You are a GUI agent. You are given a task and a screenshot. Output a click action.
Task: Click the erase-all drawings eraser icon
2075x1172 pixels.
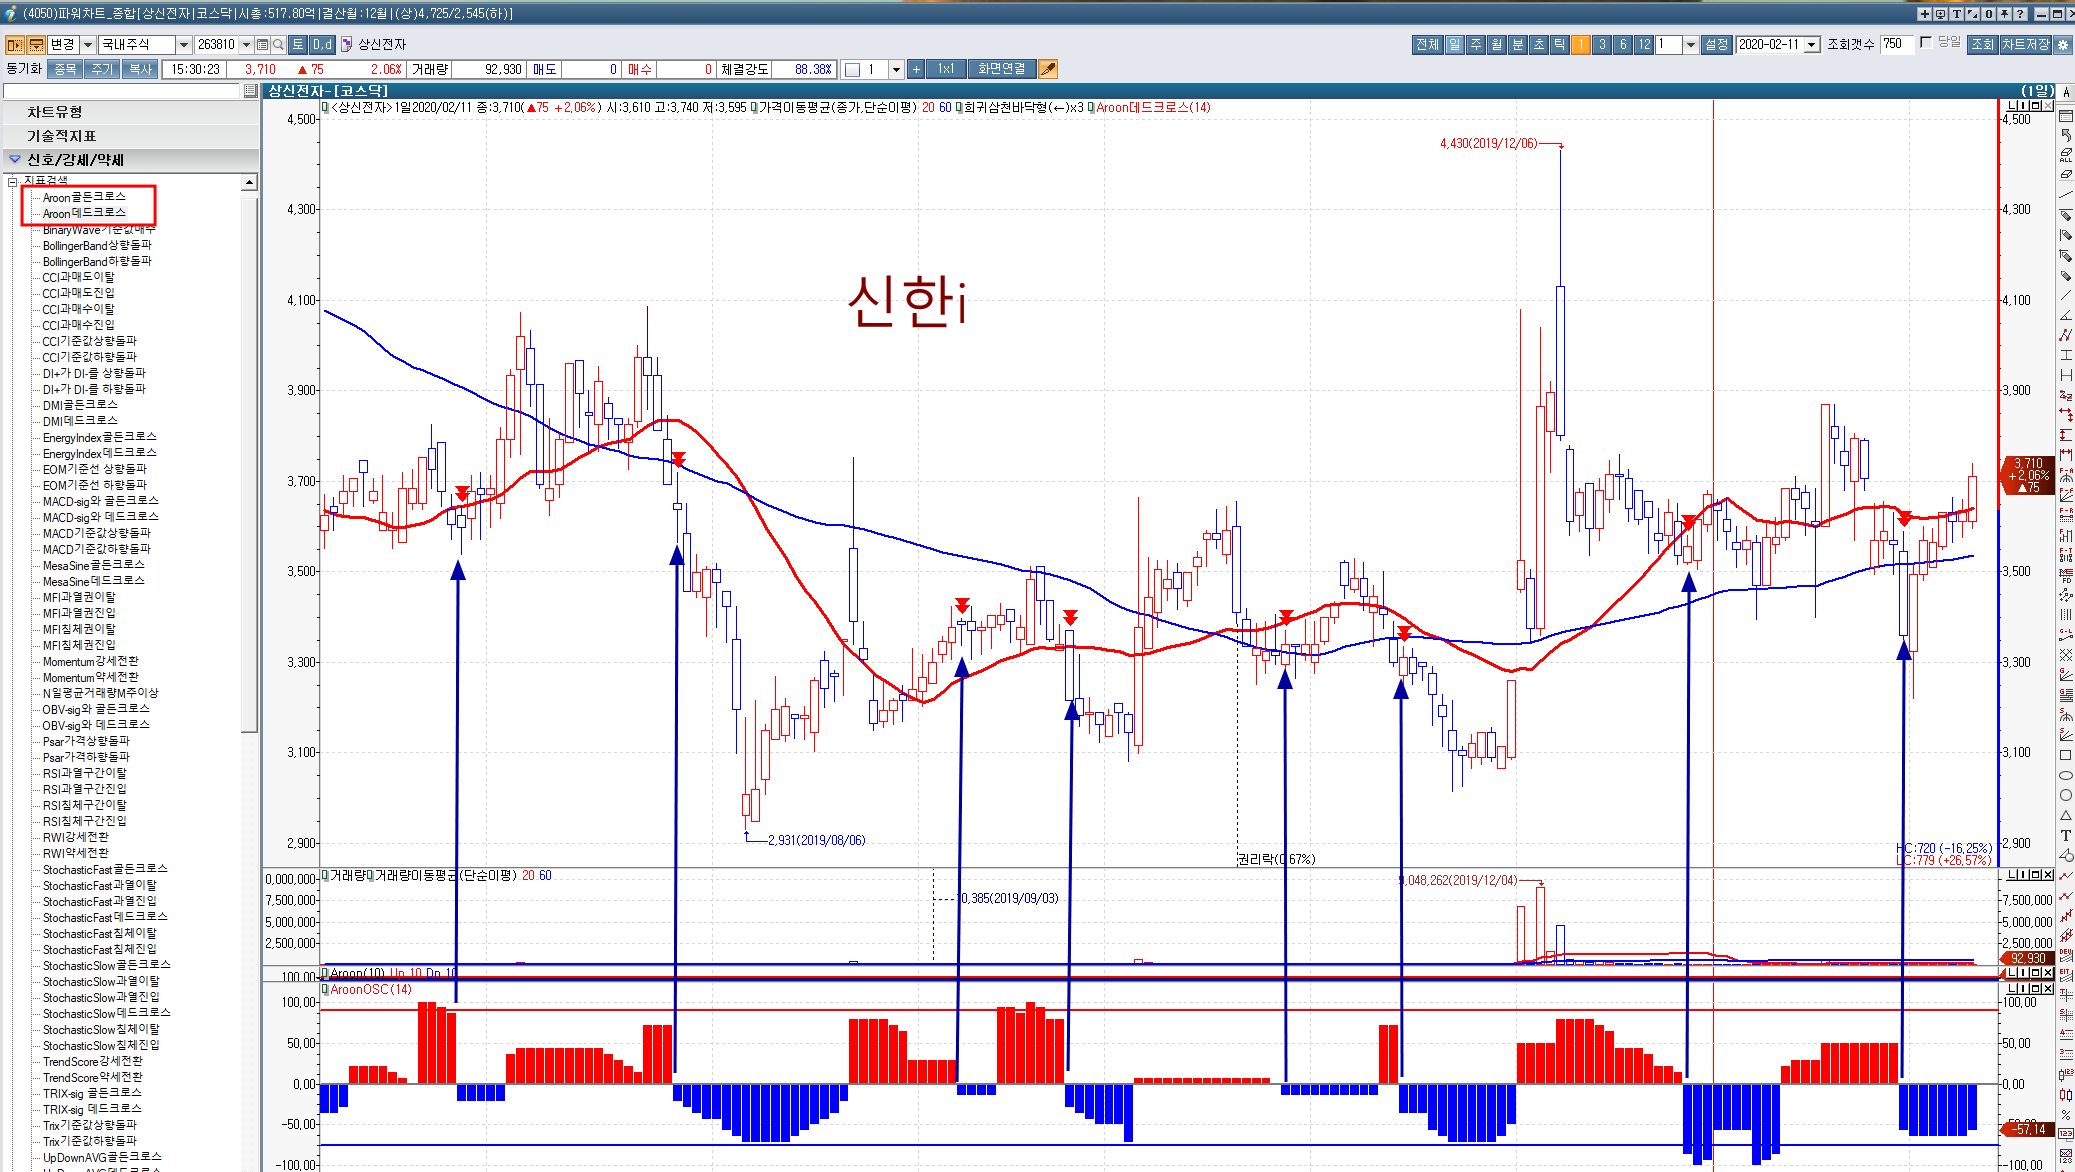click(x=2066, y=154)
